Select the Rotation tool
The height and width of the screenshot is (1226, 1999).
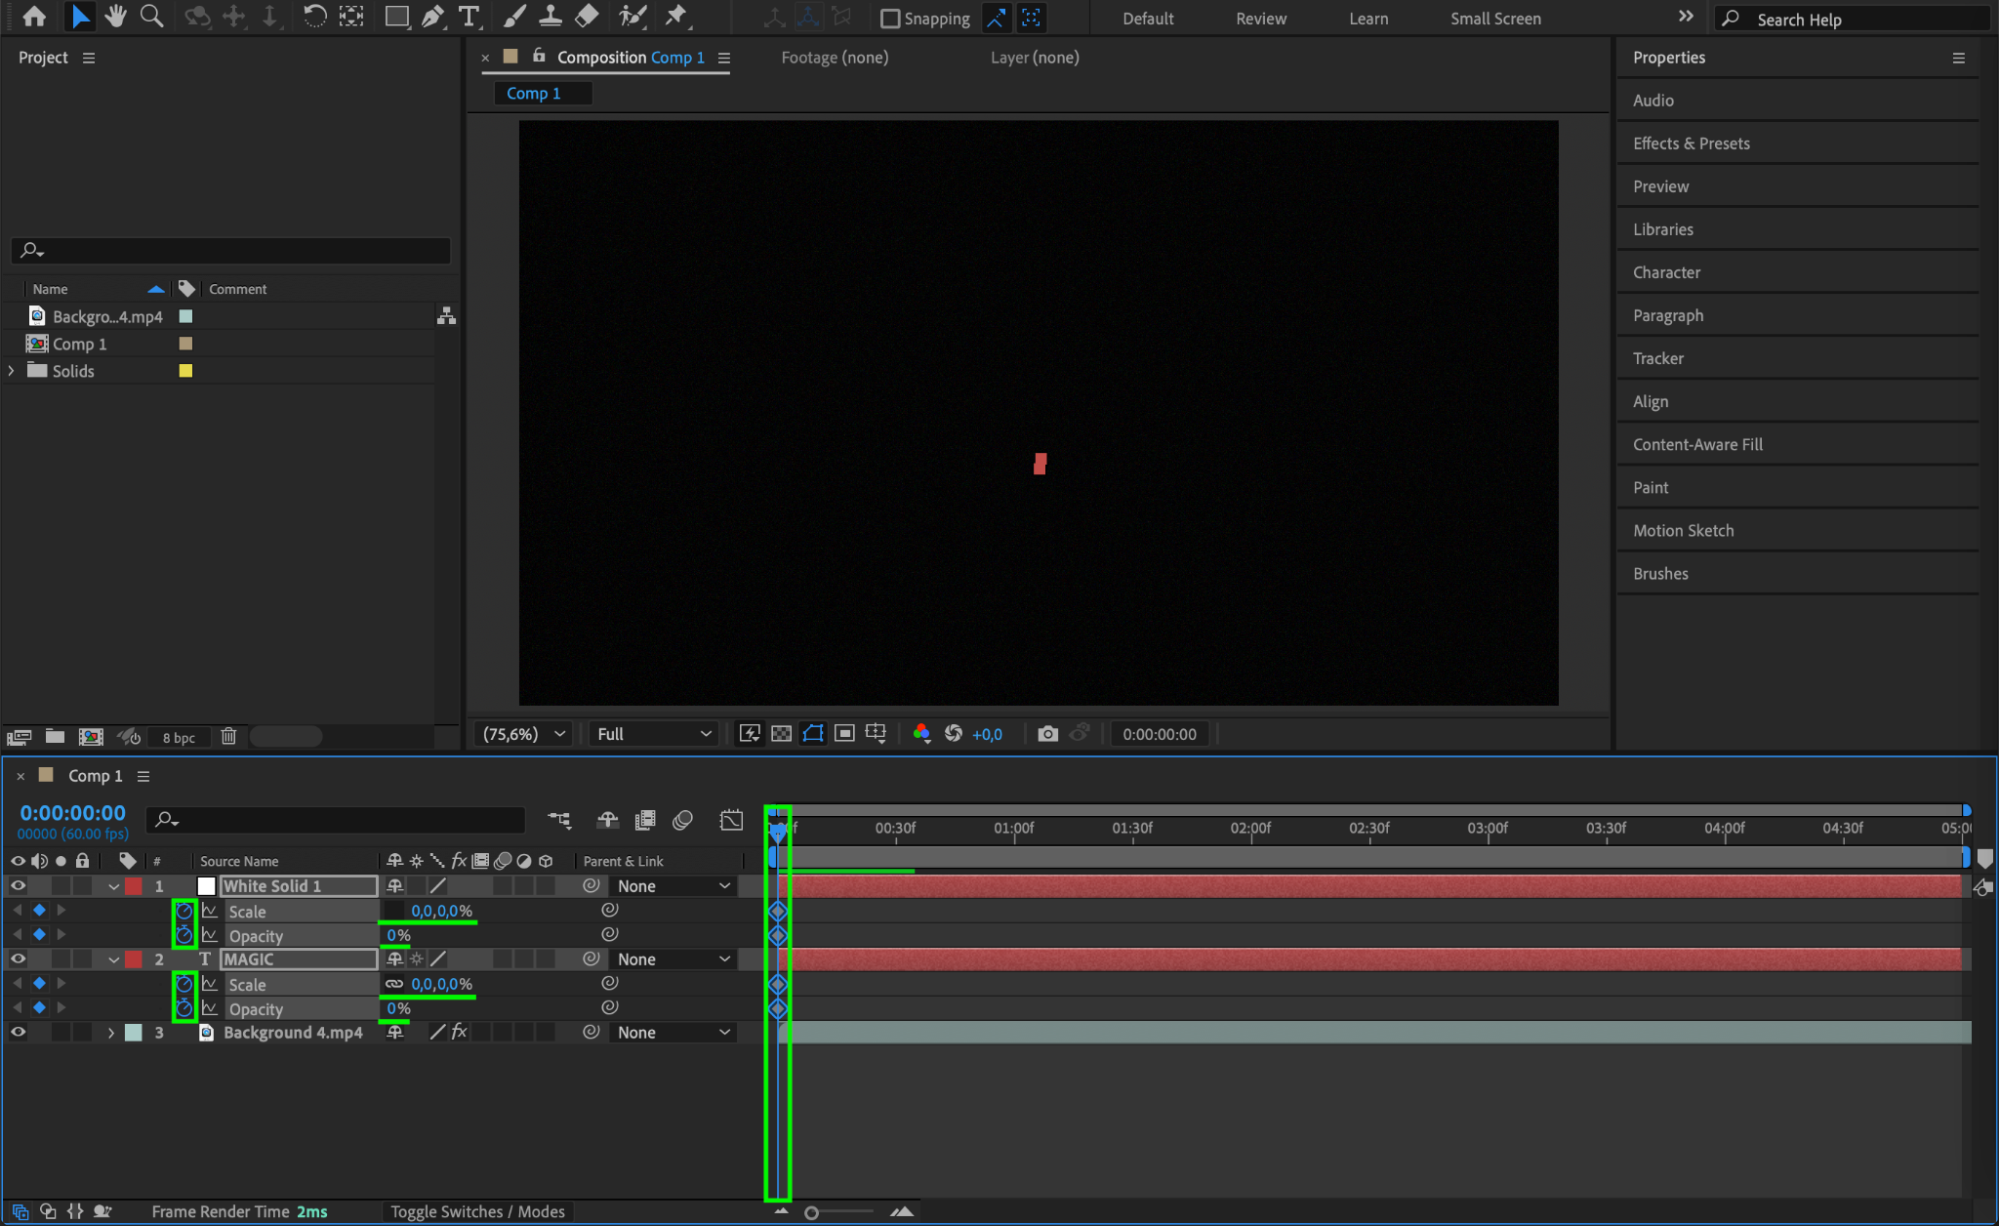314,16
